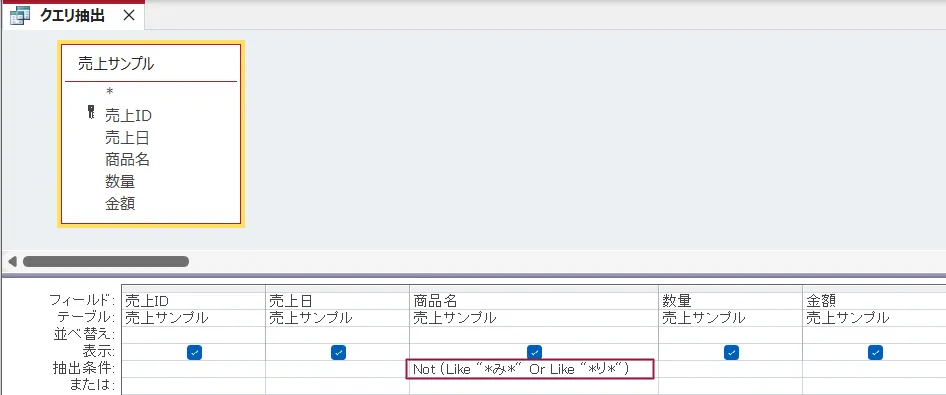Viewport: 946px width, 395px height.
Task: Click the column selector bar above 売上ID
Action: [x=194, y=288]
